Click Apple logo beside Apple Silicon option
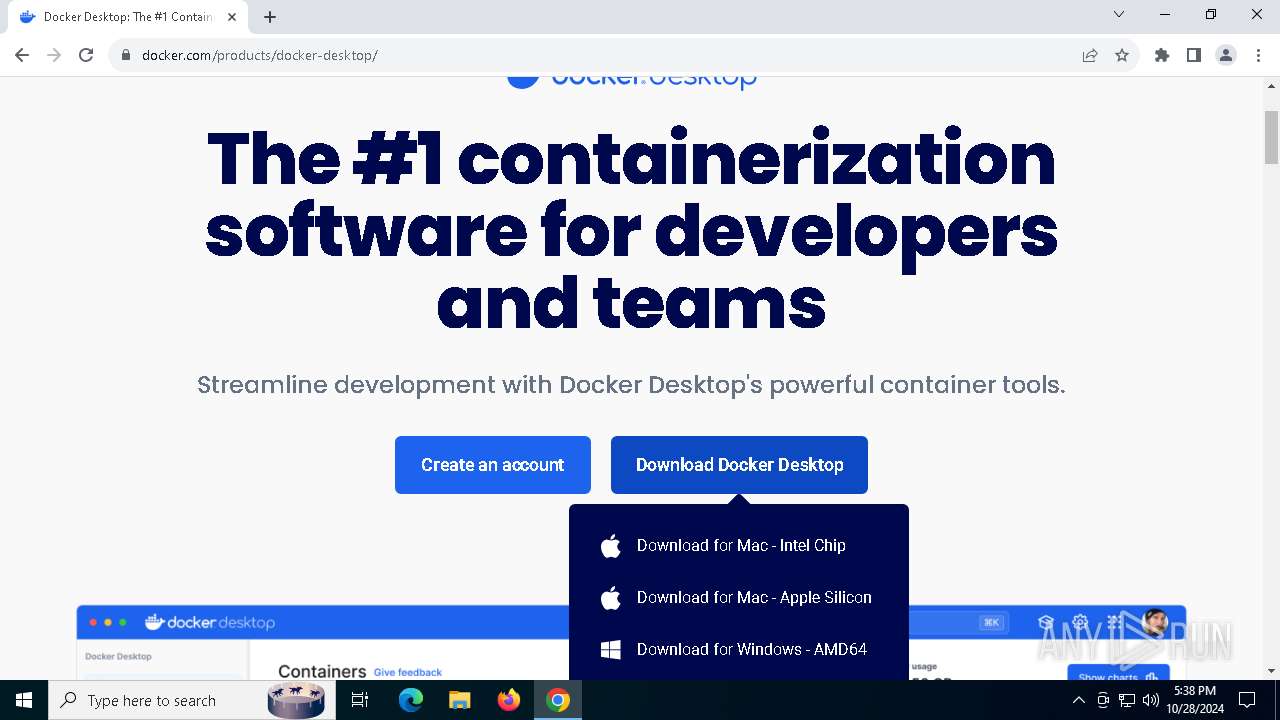Viewport: 1280px width, 720px height. [x=611, y=597]
